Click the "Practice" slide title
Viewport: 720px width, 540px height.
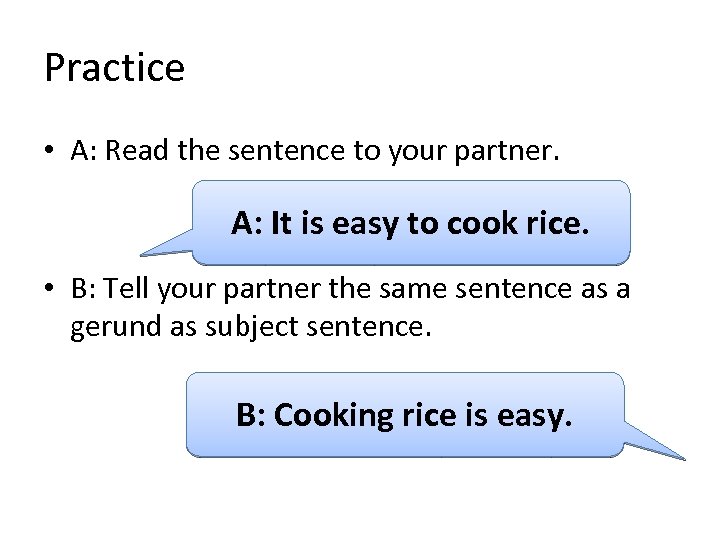(114, 68)
